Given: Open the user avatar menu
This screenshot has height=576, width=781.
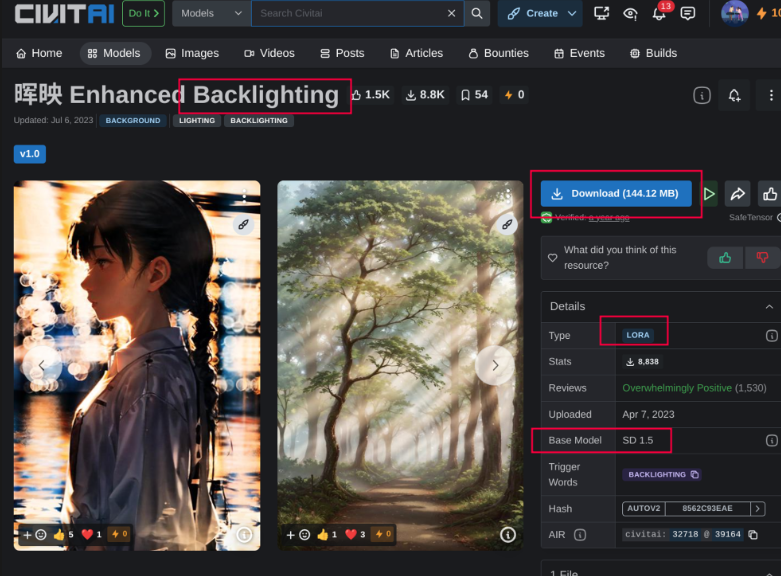Looking at the screenshot, I should tap(735, 13).
